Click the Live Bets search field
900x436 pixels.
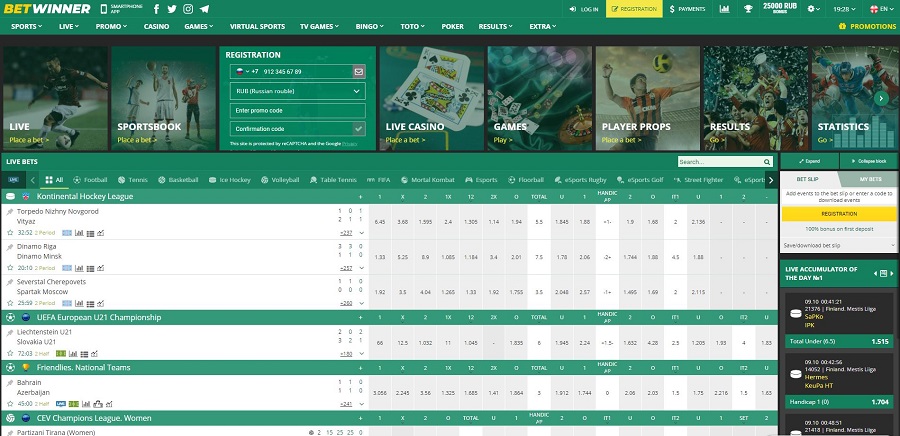click(720, 162)
